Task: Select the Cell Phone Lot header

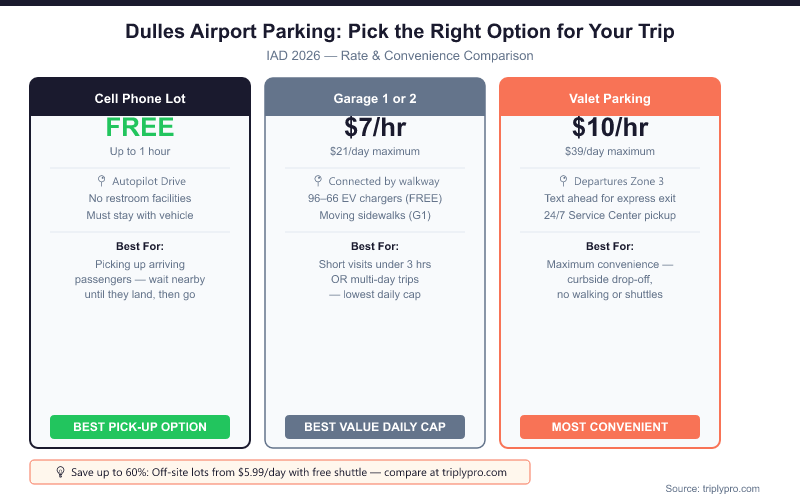Action: click(140, 98)
